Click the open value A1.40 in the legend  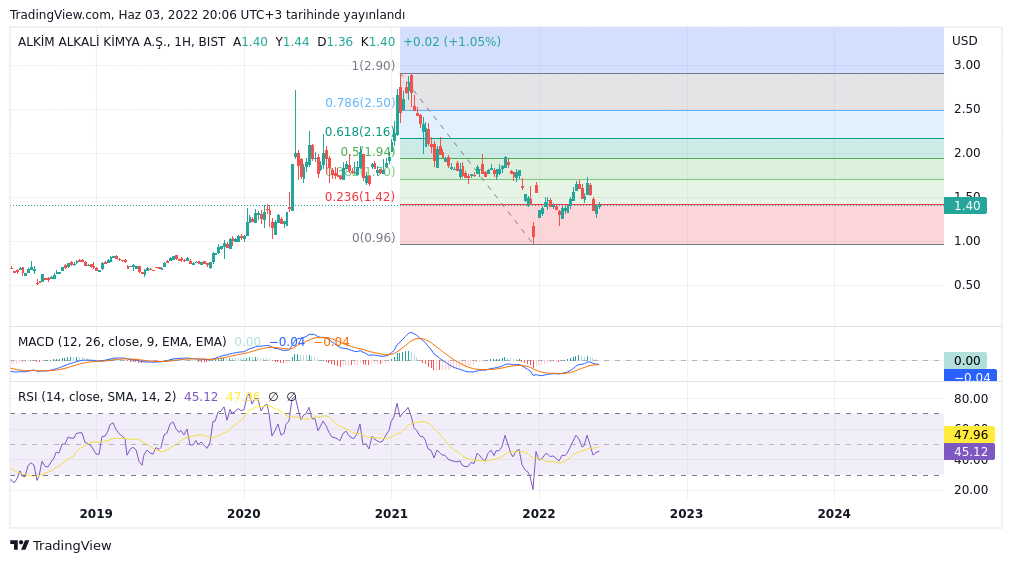[x=250, y=42]
